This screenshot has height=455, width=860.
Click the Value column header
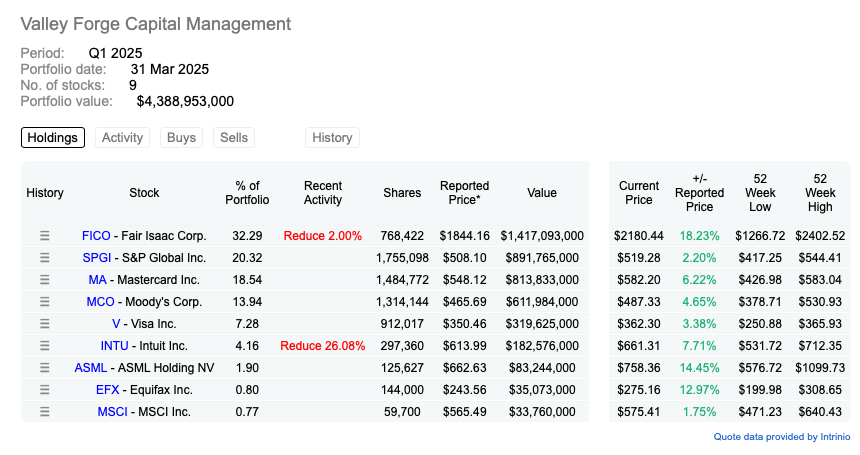tap(542, 193)
